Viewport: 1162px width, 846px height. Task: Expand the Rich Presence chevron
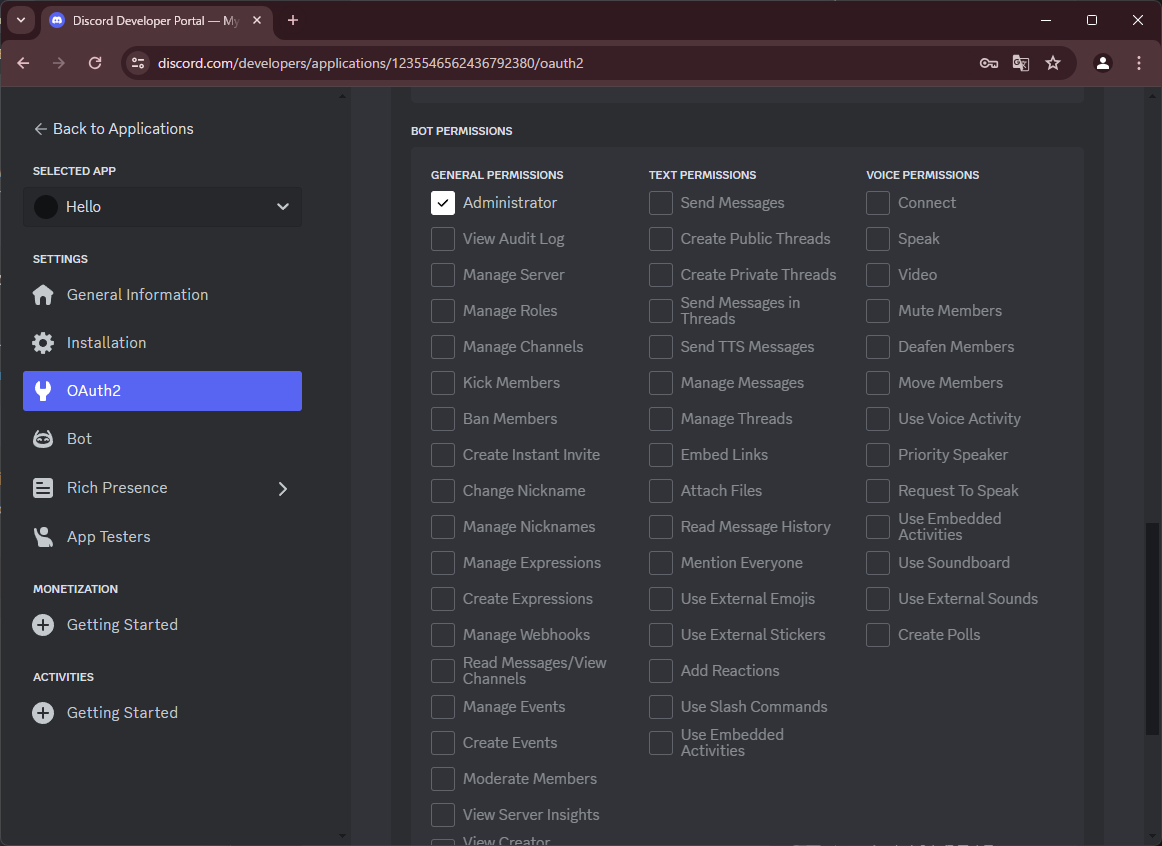click(x=283, y=490)
